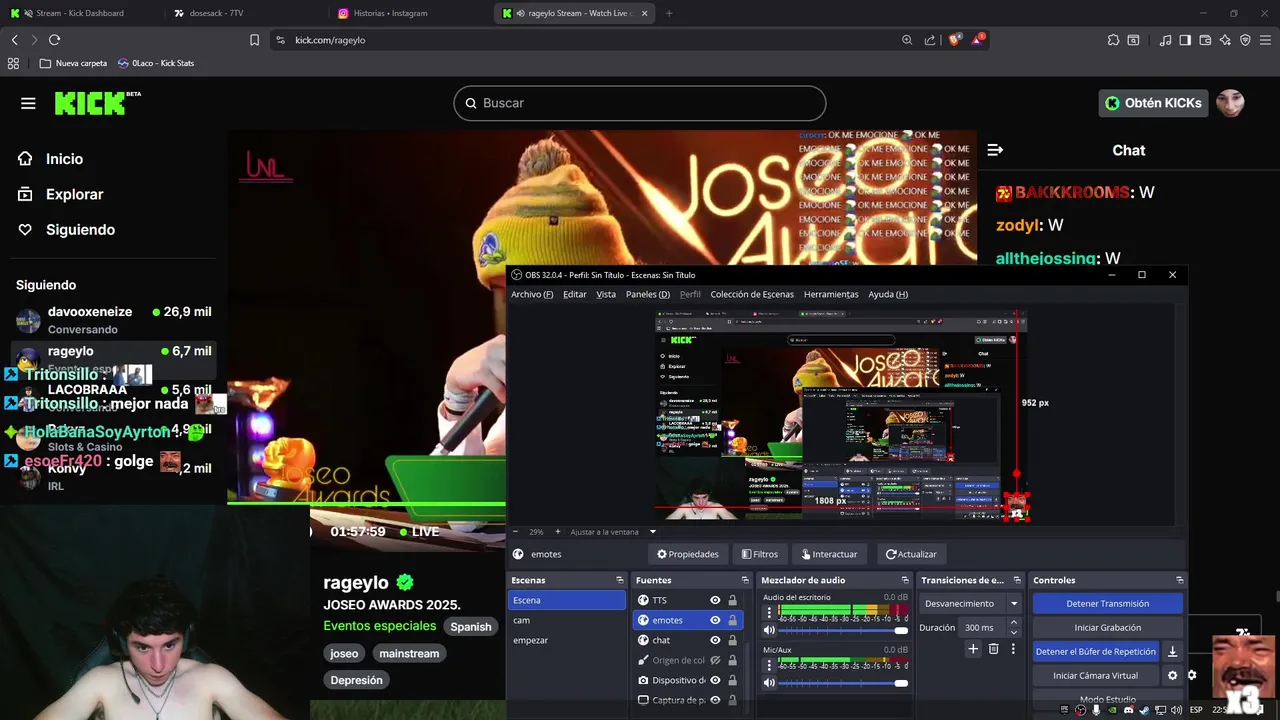
Task: Click the Buscar search field on Kick
Action: (x=640, y=103)
